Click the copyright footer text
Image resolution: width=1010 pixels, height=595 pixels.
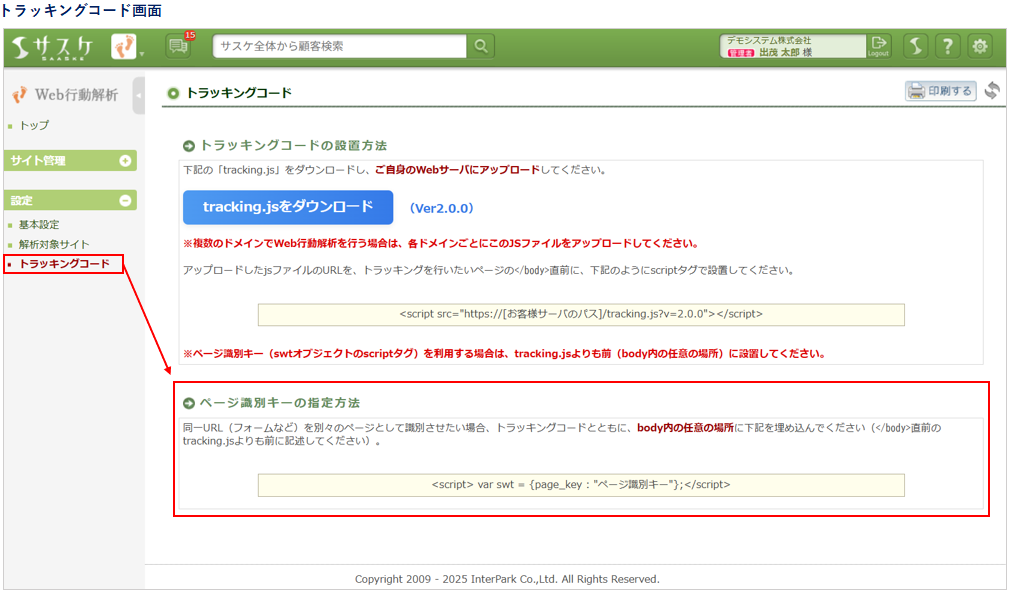pyautogui.click(x=507, y=579)
